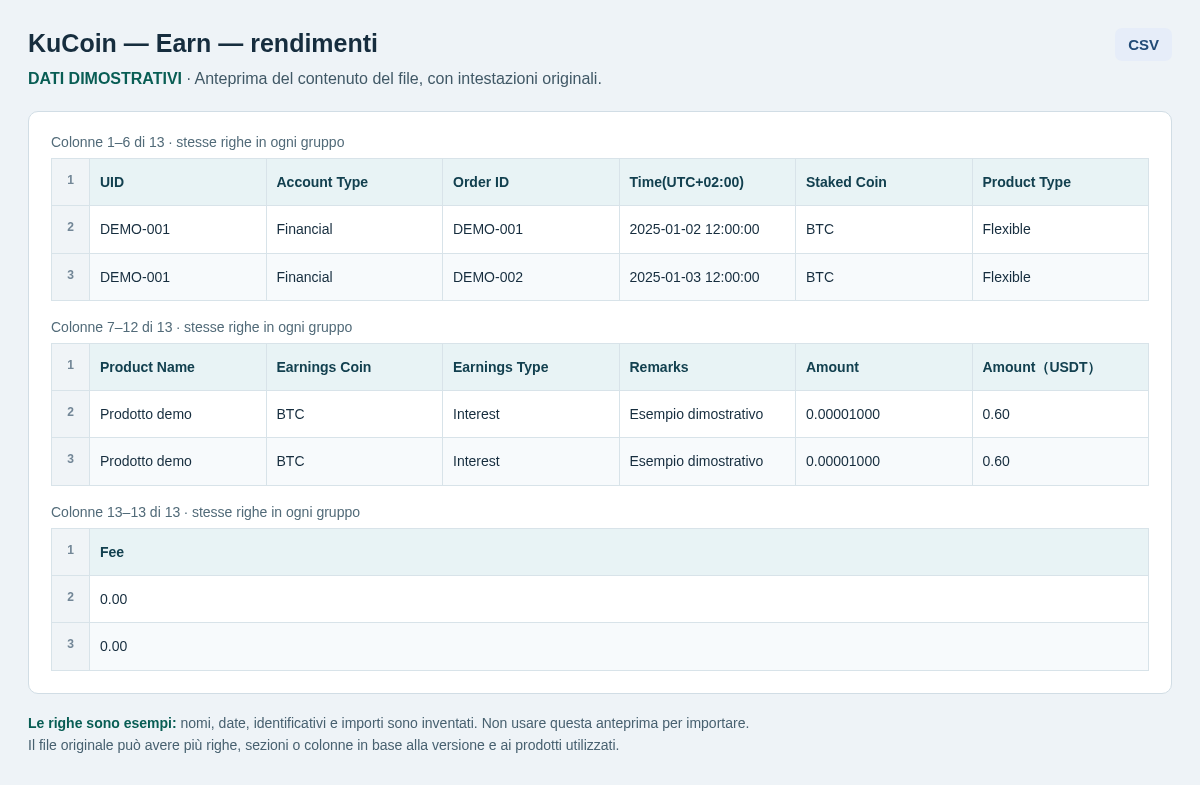Click the 'DATI DIMOSTRATIVI' label
1200x785 pixels.
105,78
